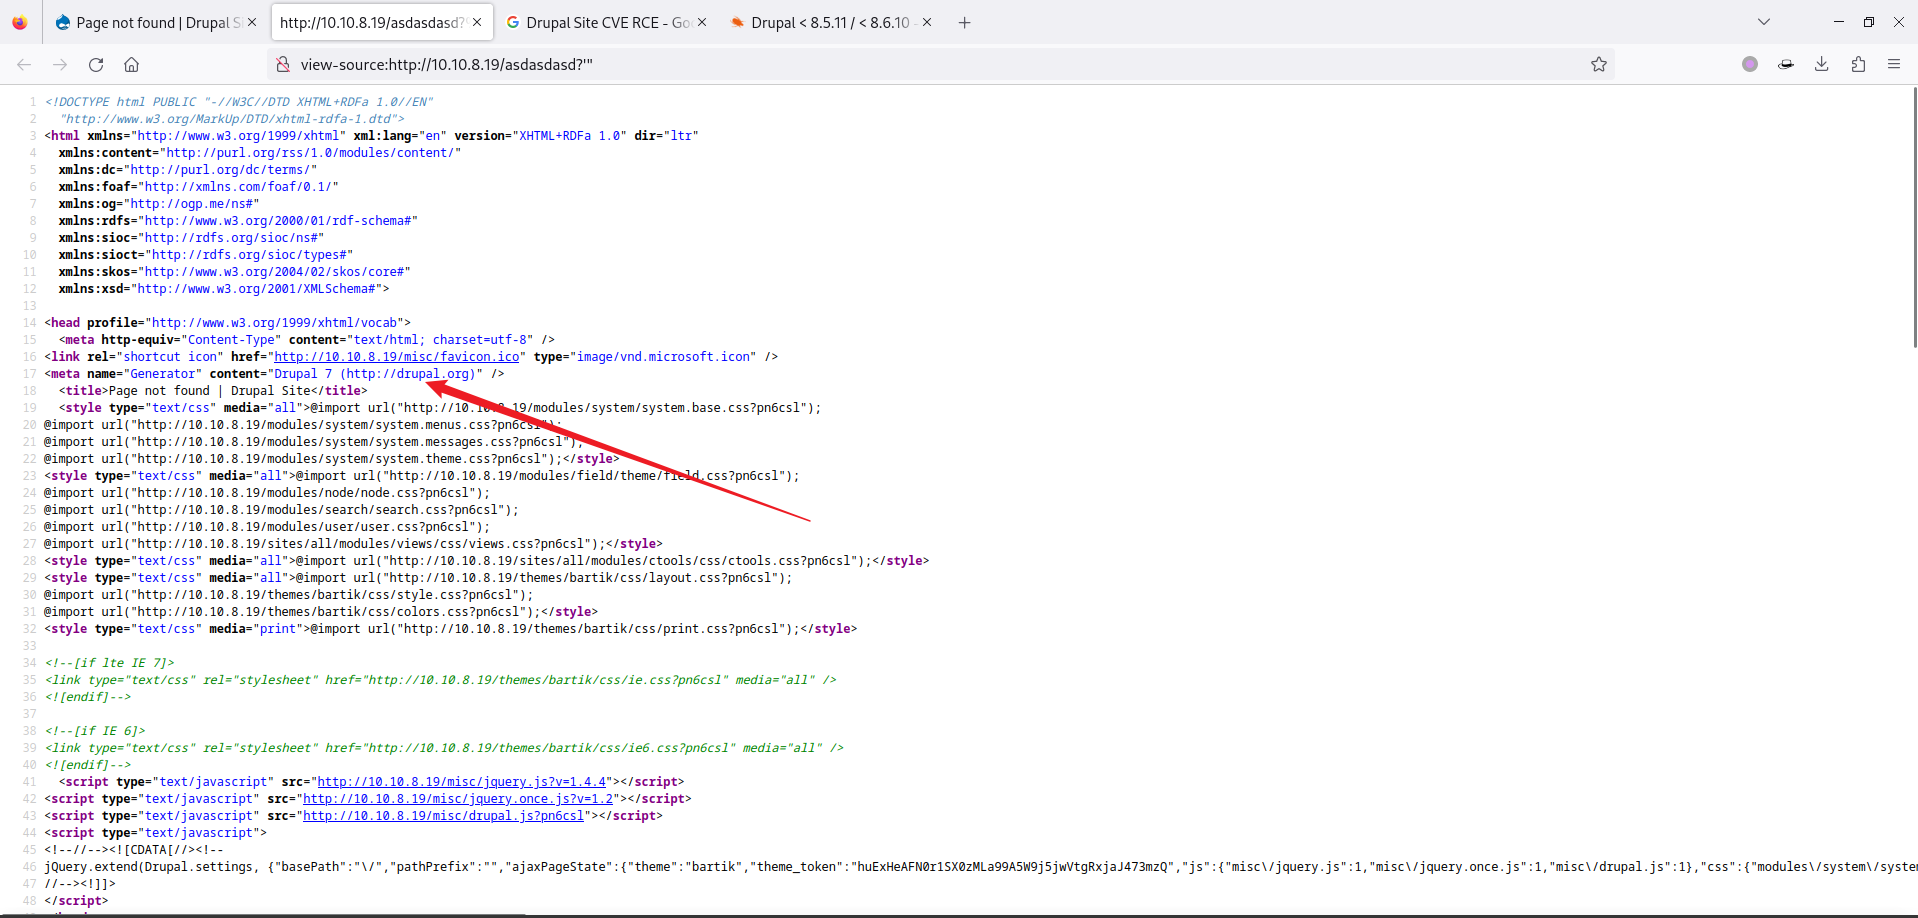Click the node.css import line
Viewport: 1918px width, 918px height.
[x=267, y=493]
